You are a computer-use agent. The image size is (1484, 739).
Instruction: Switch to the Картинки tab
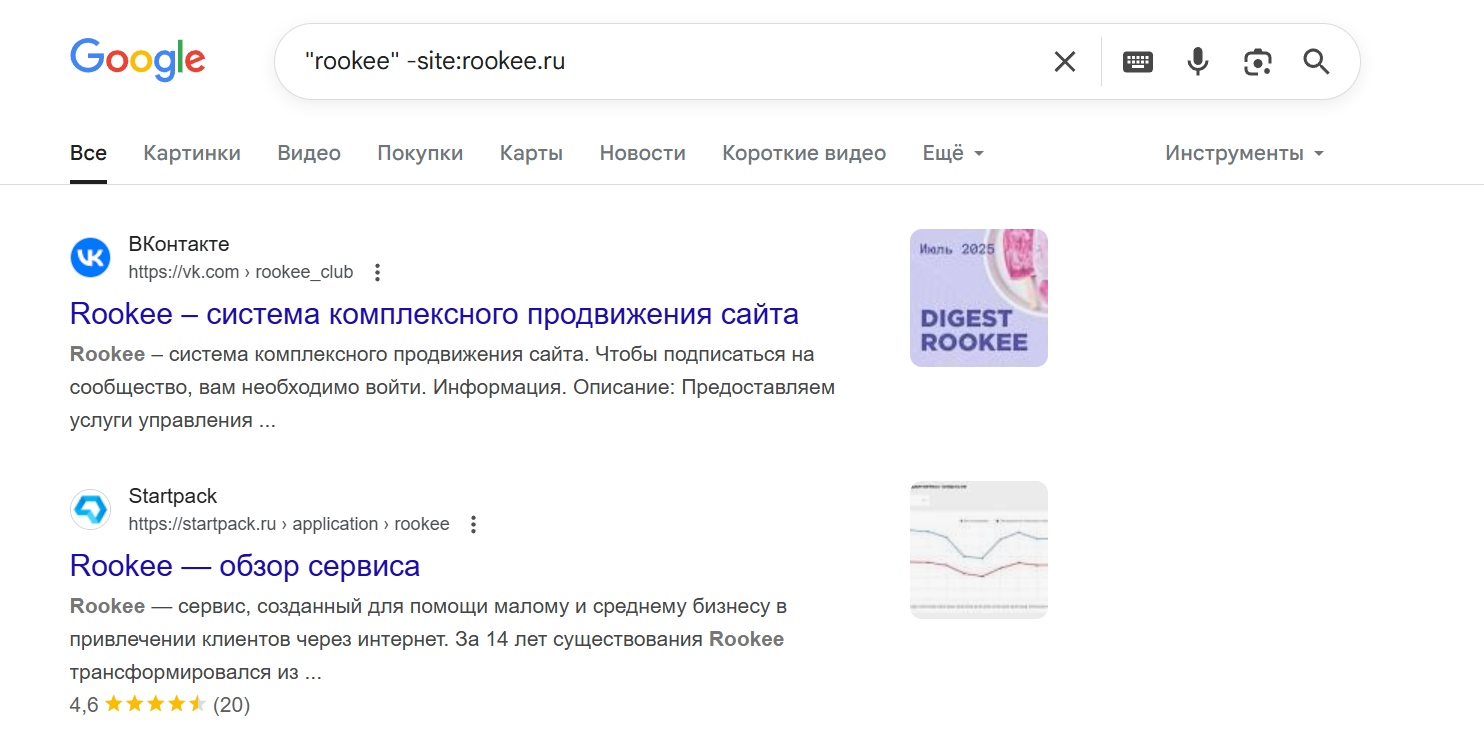(x=191, y=152)
